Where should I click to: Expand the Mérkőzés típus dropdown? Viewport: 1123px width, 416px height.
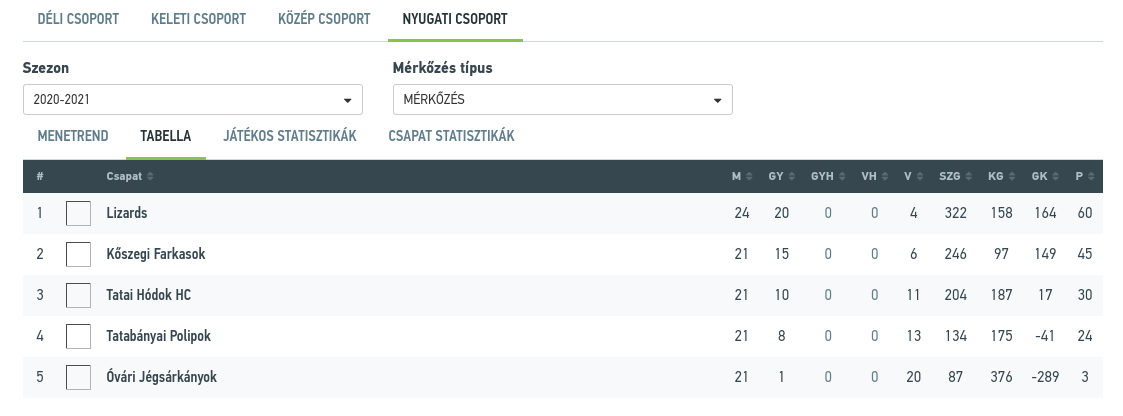(x=562, y=100)
